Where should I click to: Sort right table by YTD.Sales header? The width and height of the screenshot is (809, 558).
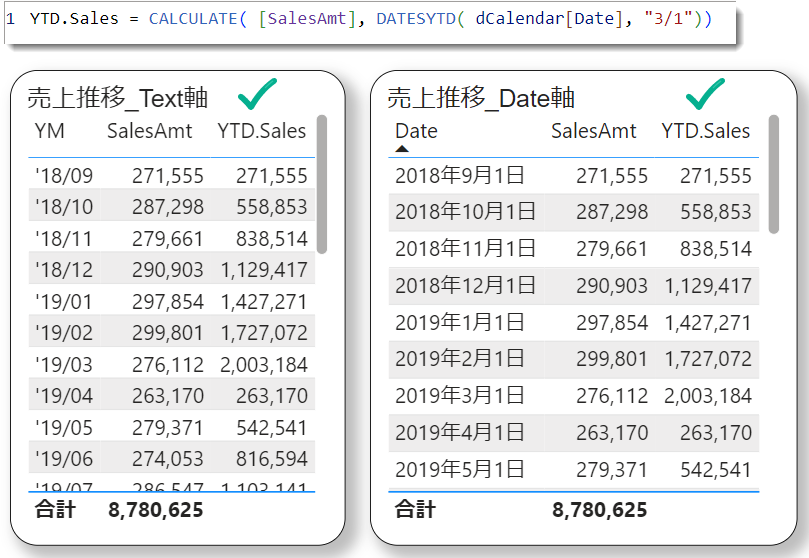(x=705, y=131)
